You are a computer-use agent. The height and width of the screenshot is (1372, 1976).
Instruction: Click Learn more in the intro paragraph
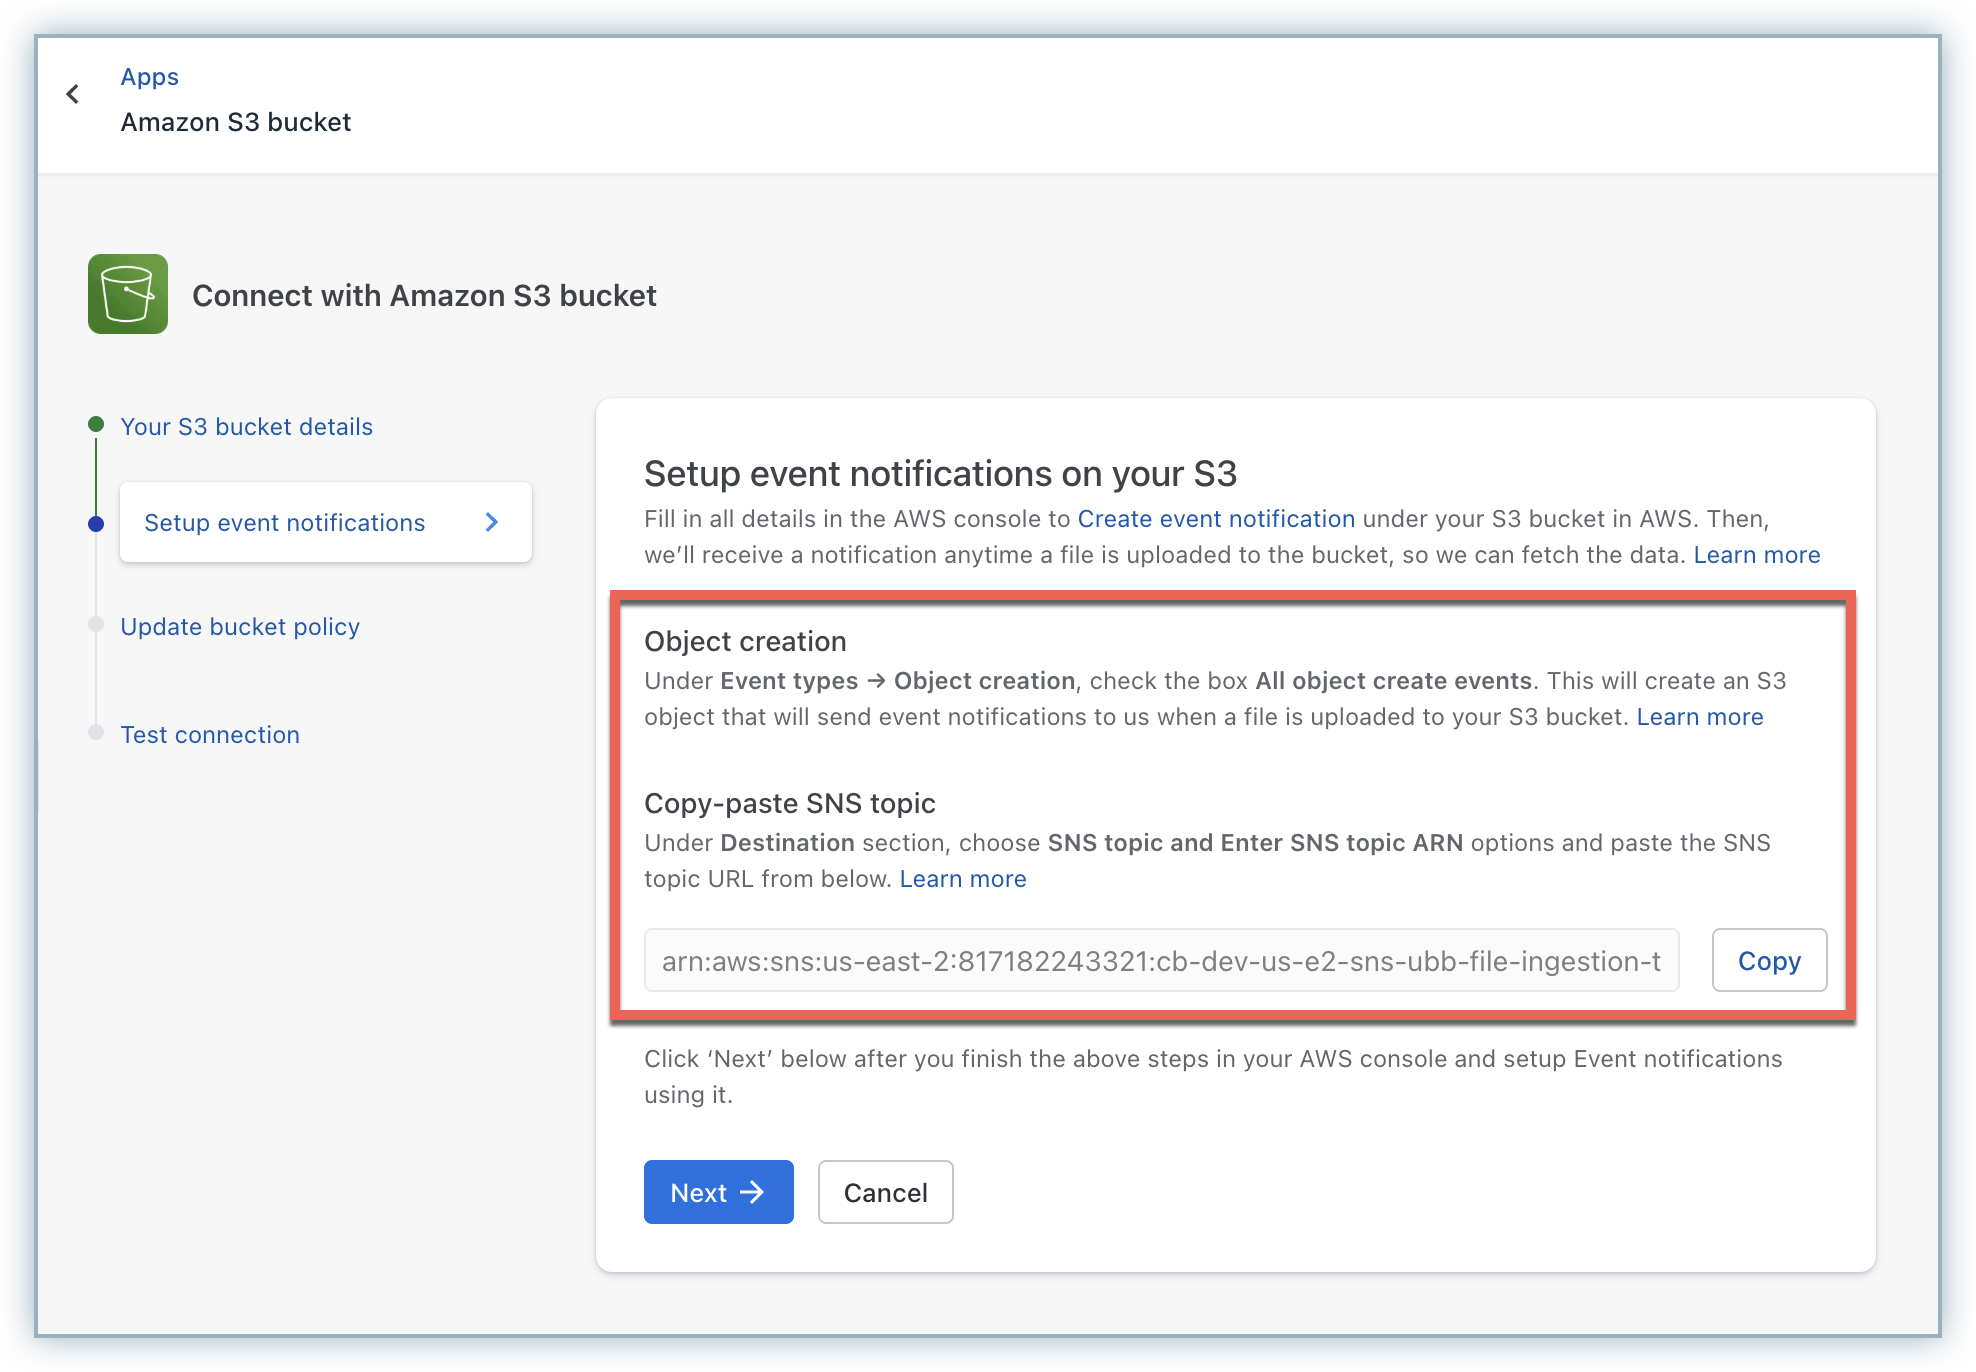pos(1756,555)
